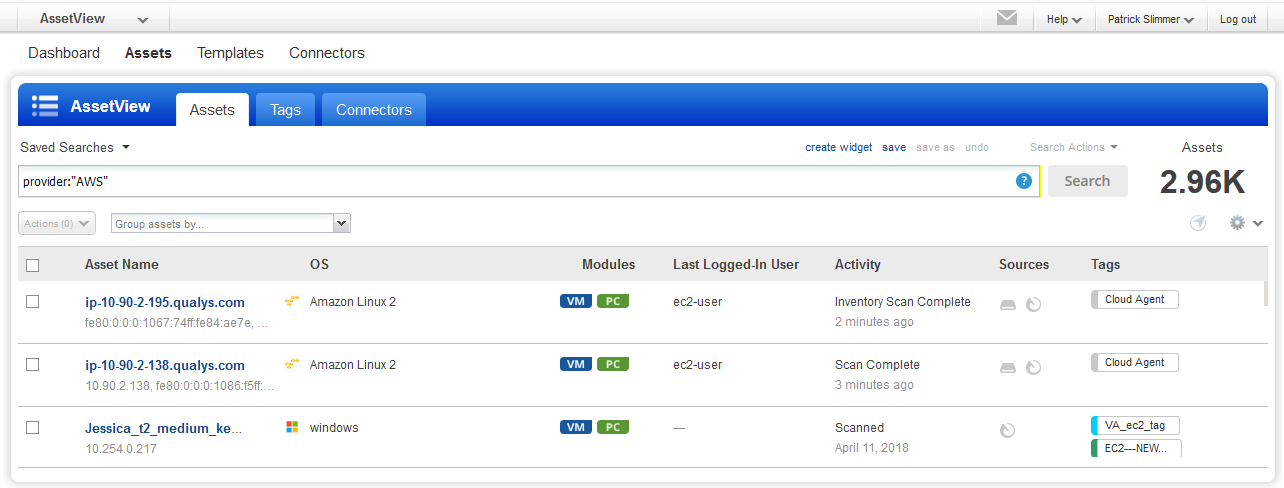The image size is (1284, 488).
Task: Click agent source icon for ip-10-90-2-195
Action: pos(1034,304)
